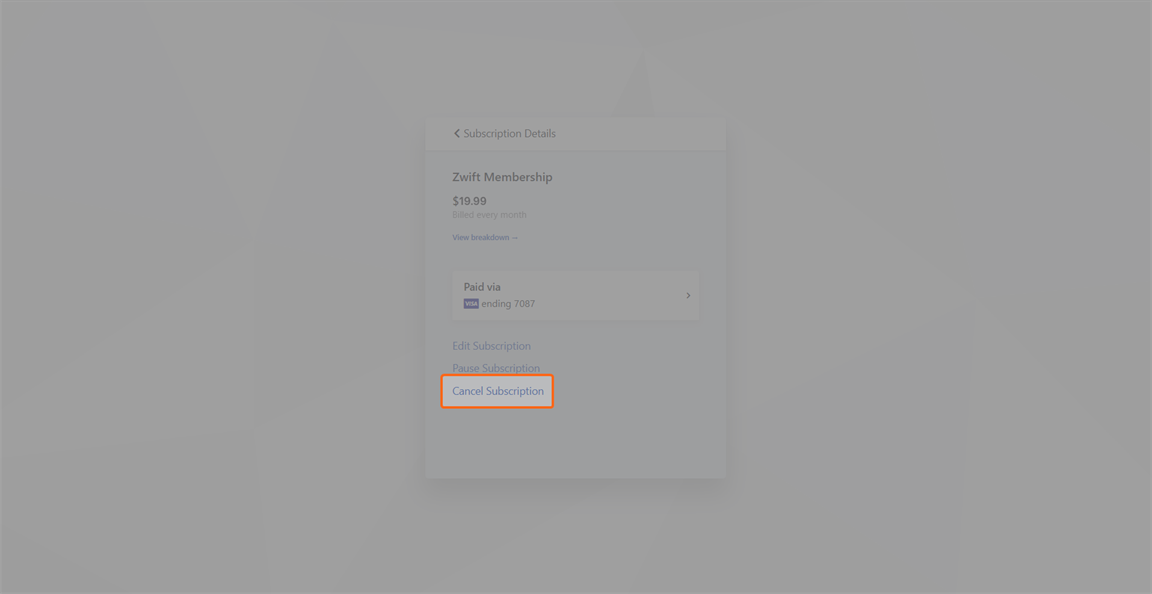Click the $19.99 price text

[469, 201]
